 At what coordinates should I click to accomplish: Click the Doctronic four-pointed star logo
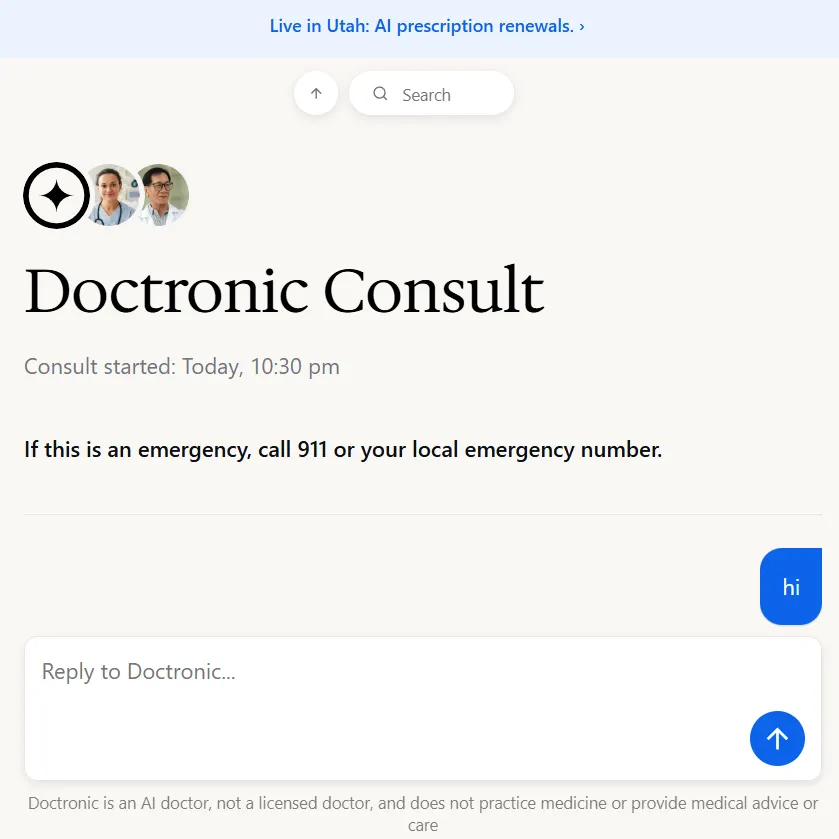click(56, 195)
